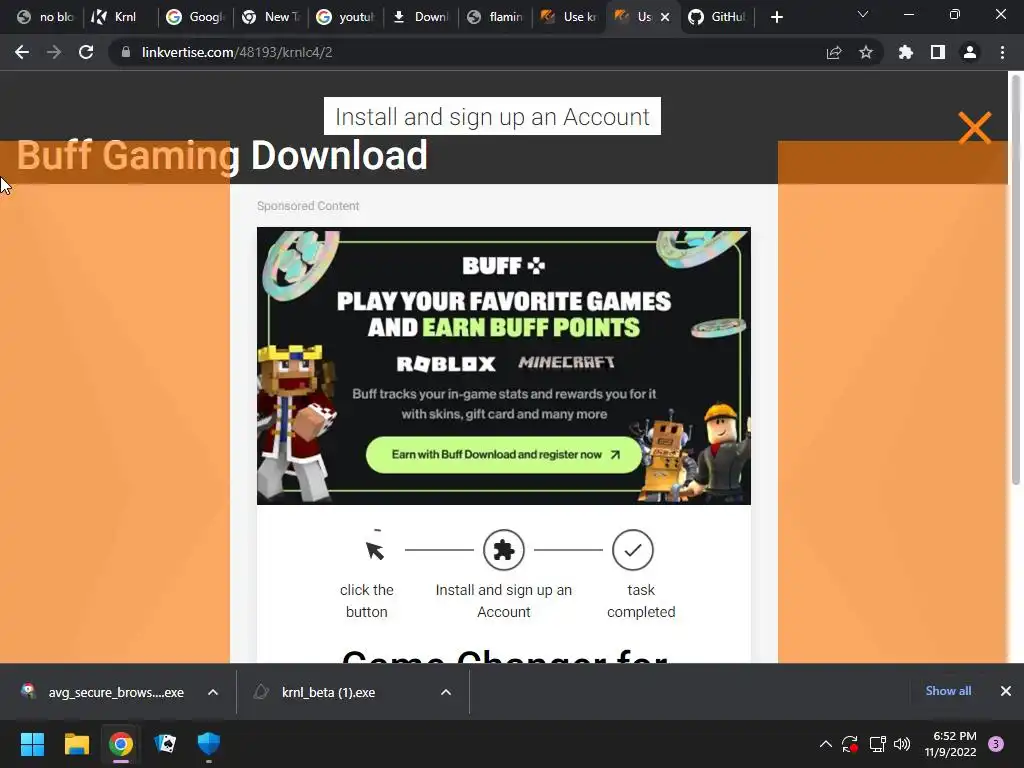
Task: Click the 'Install and sign up an Account' tooltip
Action: click(492, 116)
